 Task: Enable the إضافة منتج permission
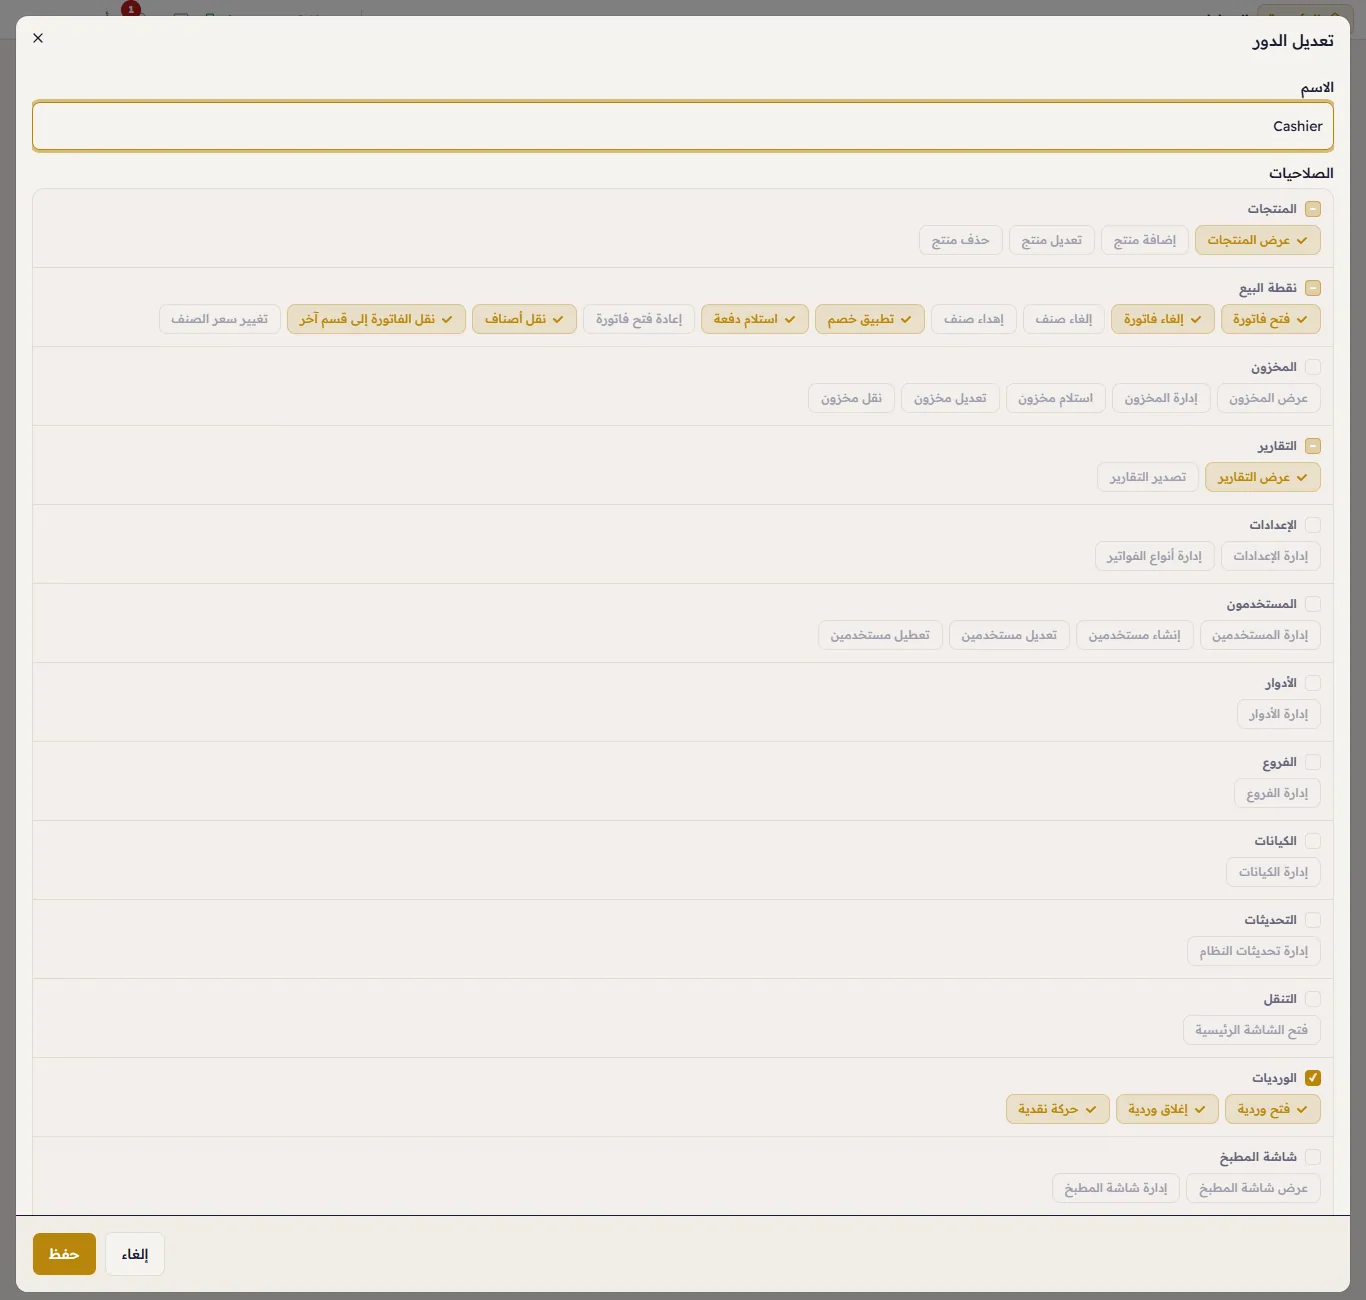point(1145,240)
